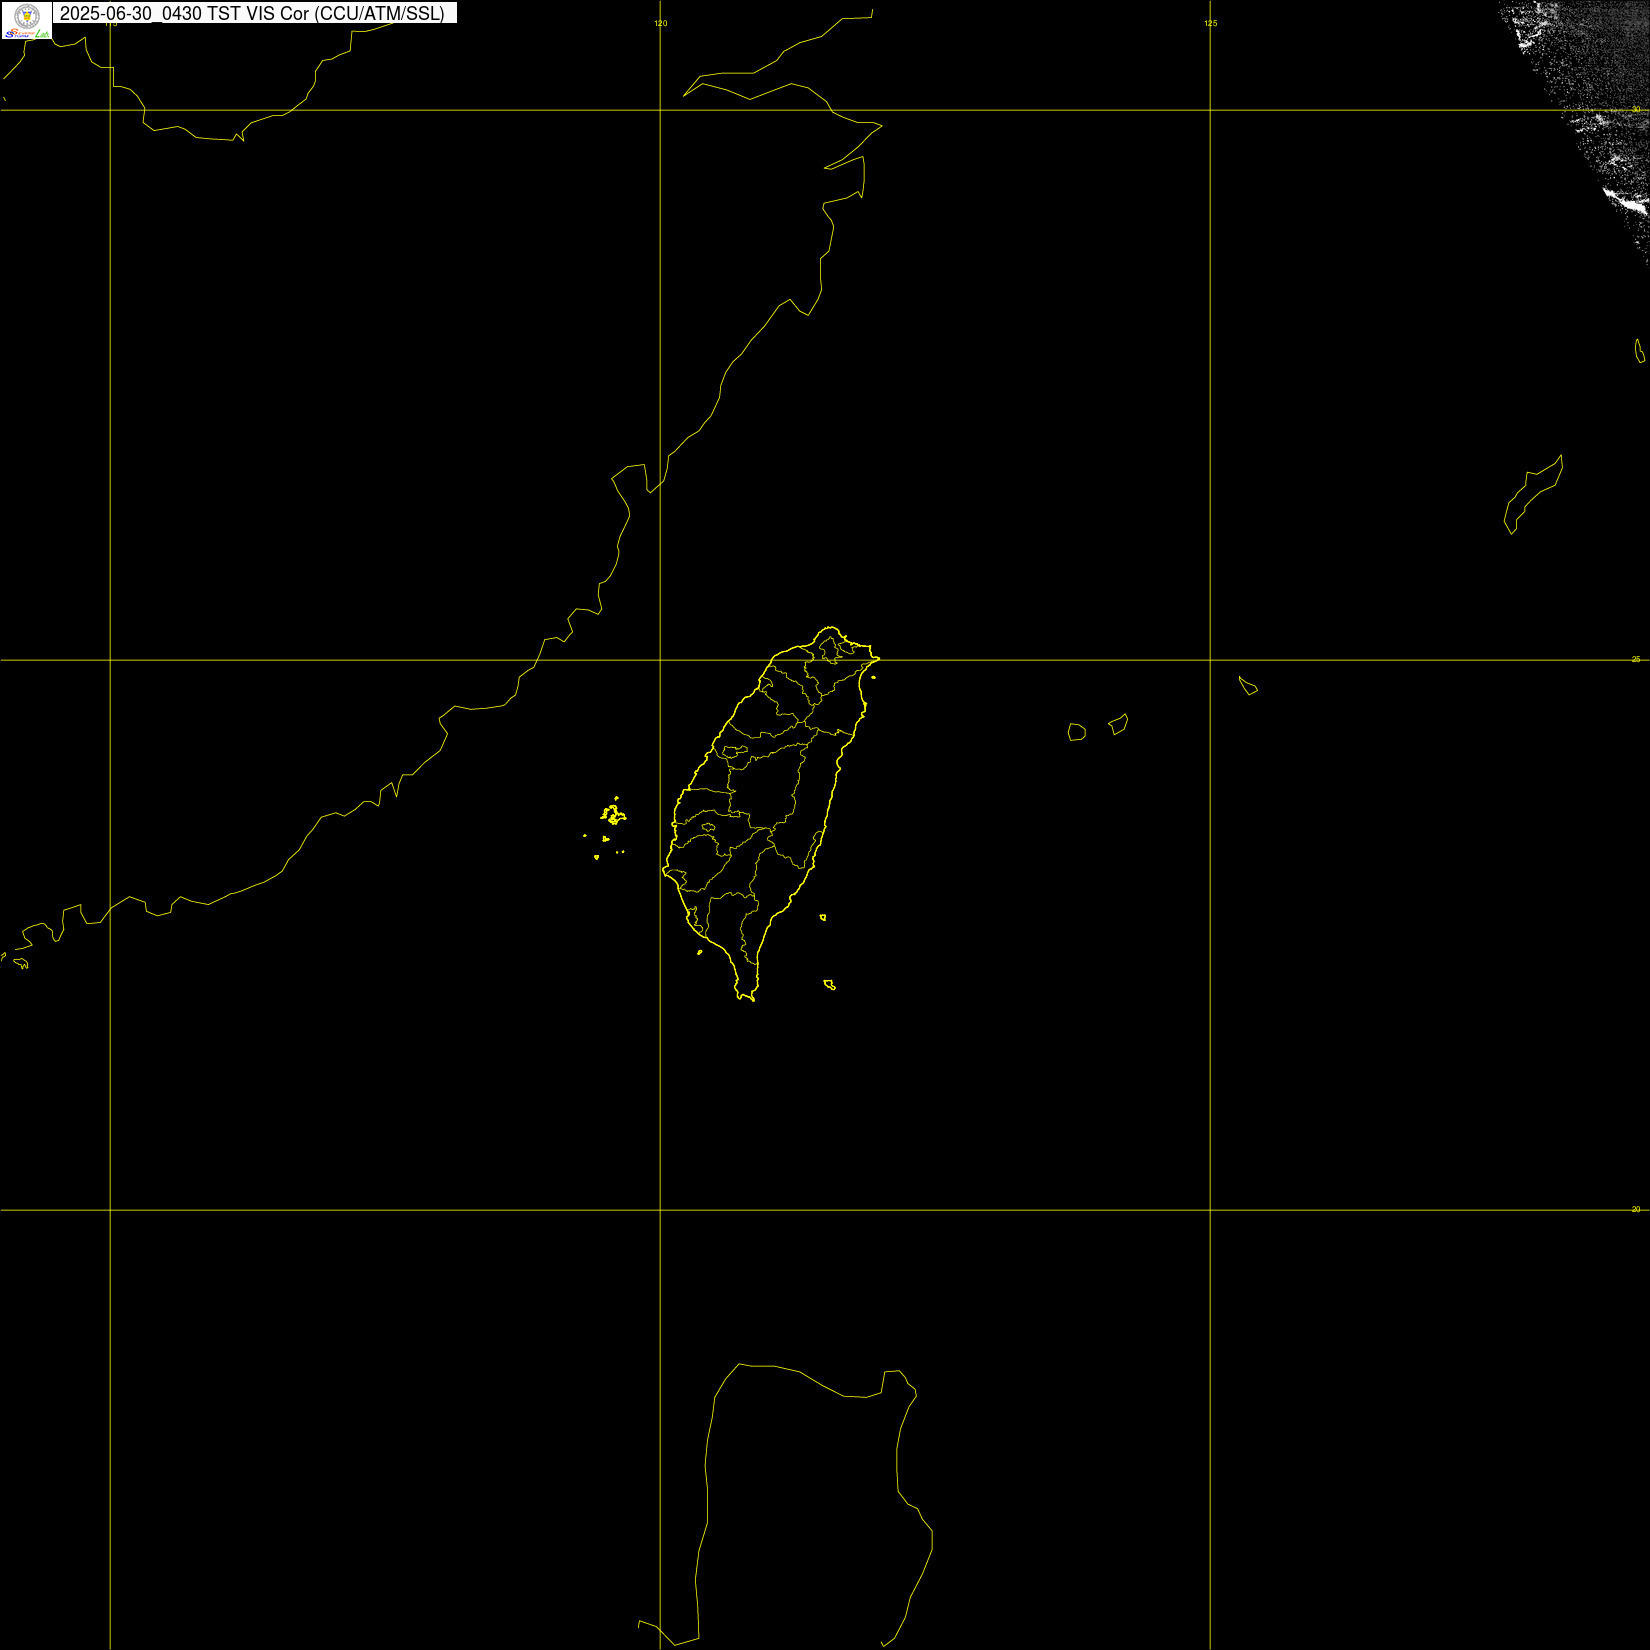Image resolution: width=1650 pixels, height=1650 pixels.
Task: Click the '25' latitude label
Action: (1636, 659)
